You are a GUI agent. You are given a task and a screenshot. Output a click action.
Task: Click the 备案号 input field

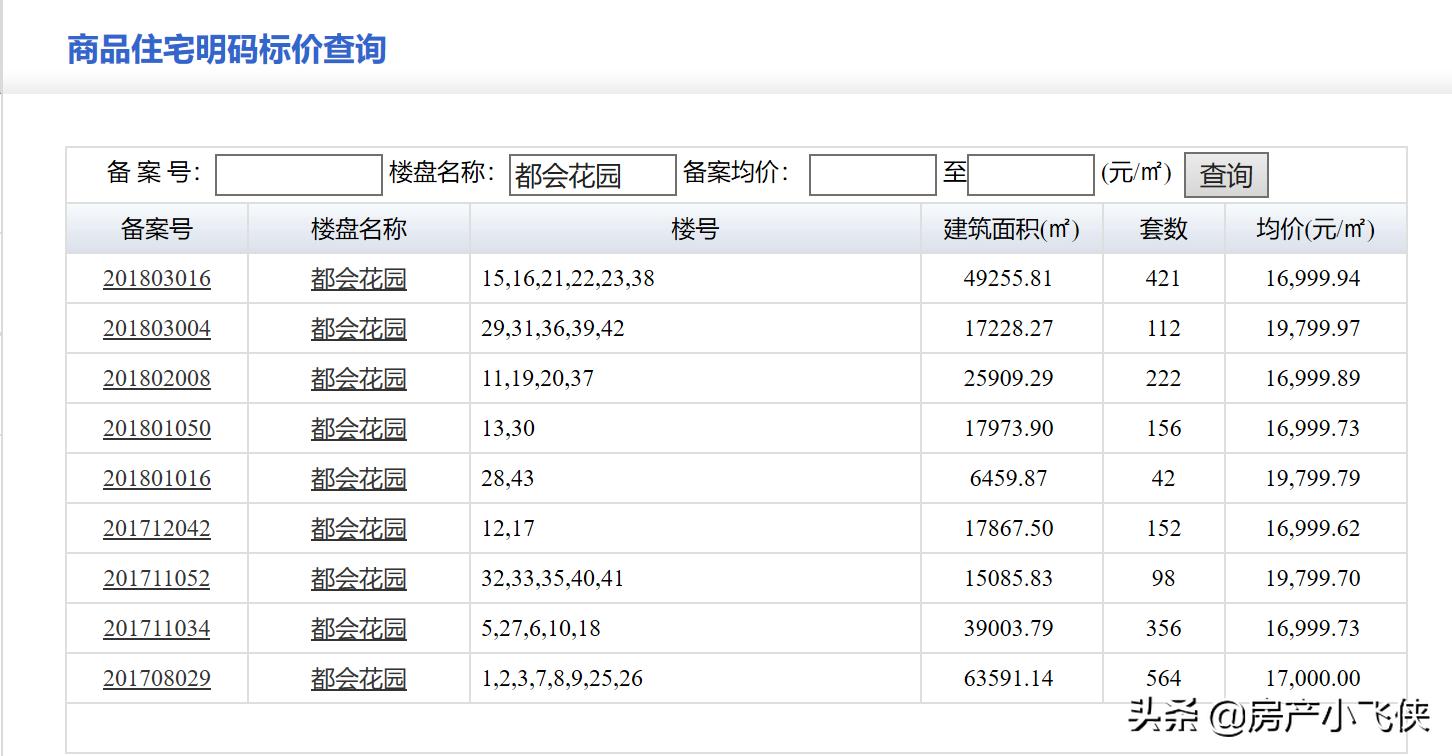pyautogui.click(x=298, y=174)
